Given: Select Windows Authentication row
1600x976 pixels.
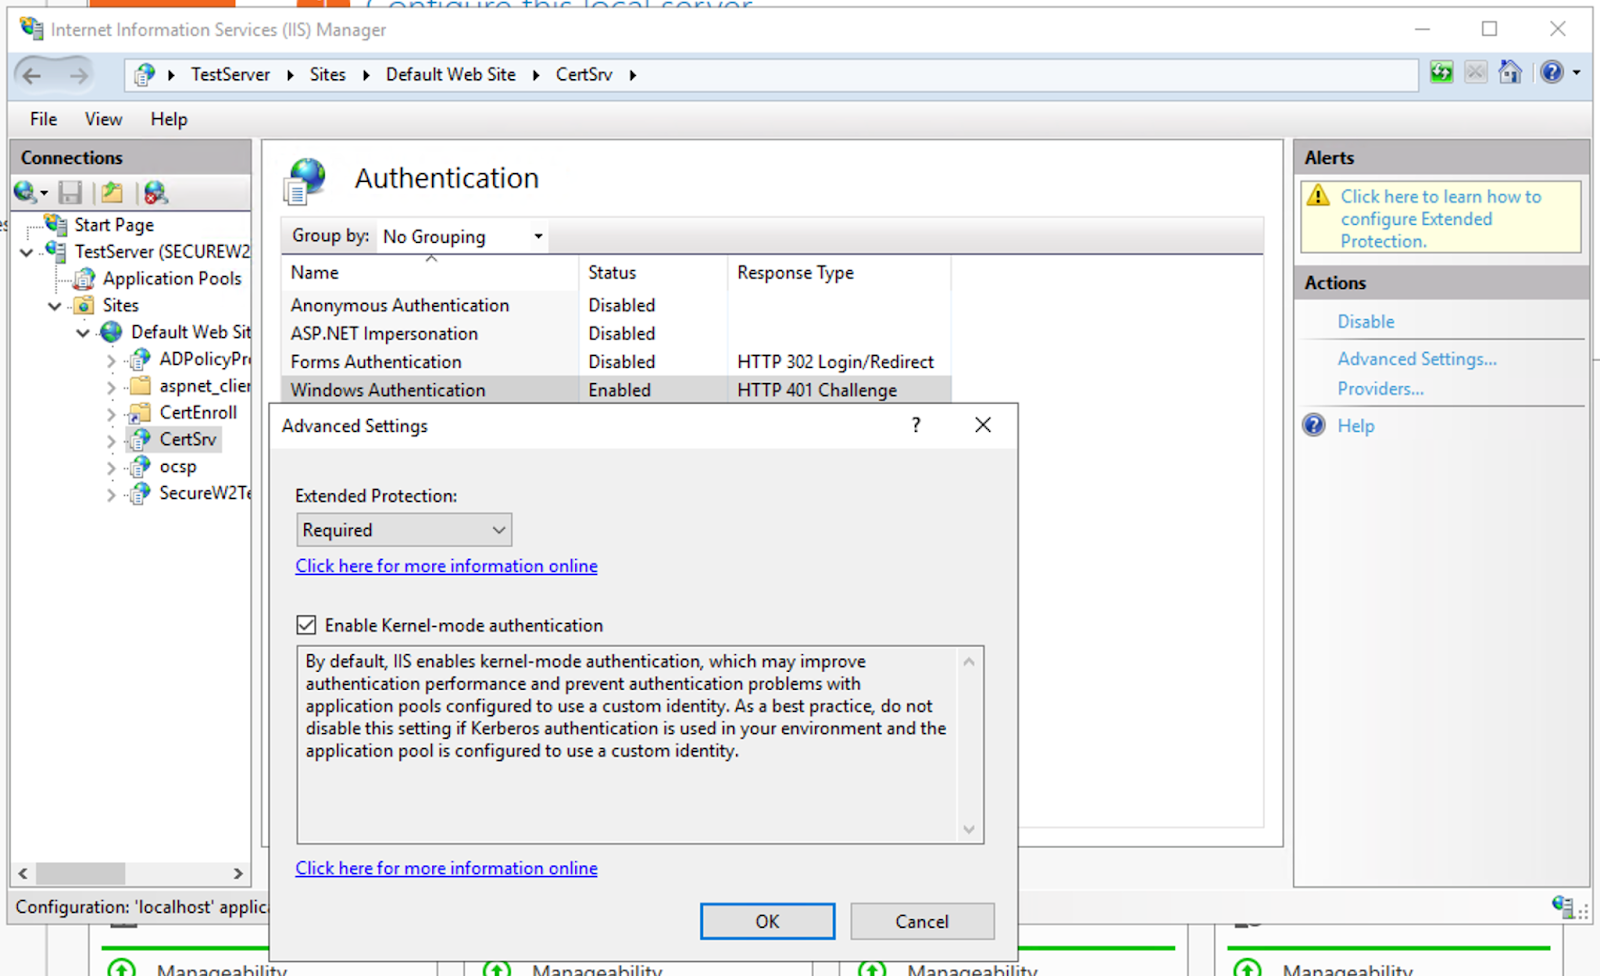Looking at the screenshot, I should pos(616,390).
